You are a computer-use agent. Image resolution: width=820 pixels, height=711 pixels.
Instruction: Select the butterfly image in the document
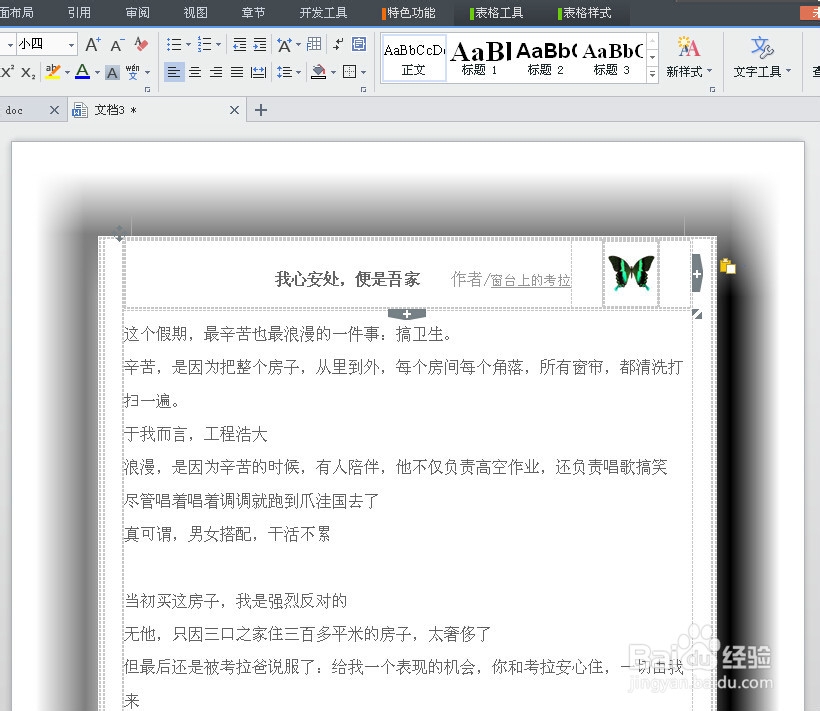(x=631, y=271)
